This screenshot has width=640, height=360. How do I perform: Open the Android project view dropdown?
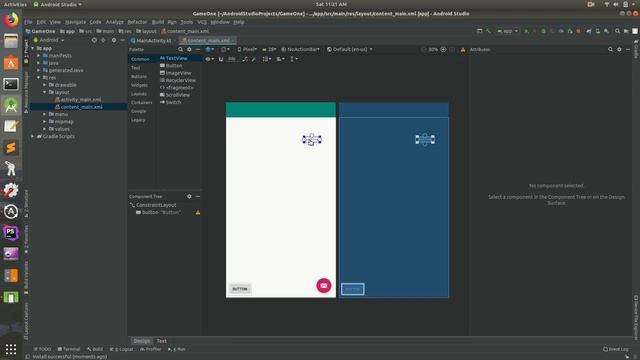[49, 40]
